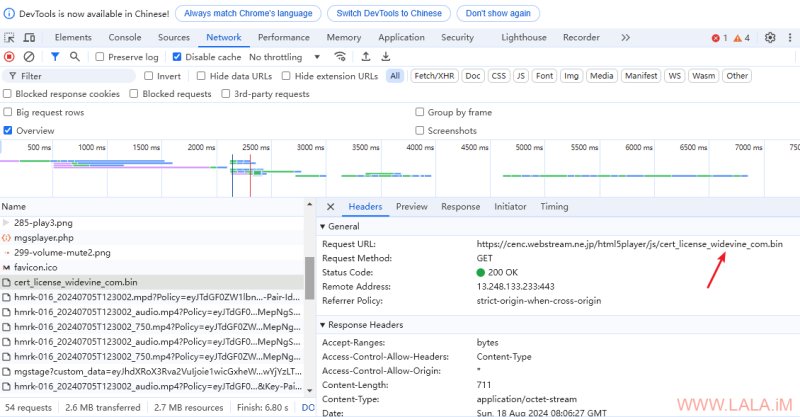The width and height of the screenshot is (800, 417).
Task: Switch to the Console panel tab
Action: [124, 37]
